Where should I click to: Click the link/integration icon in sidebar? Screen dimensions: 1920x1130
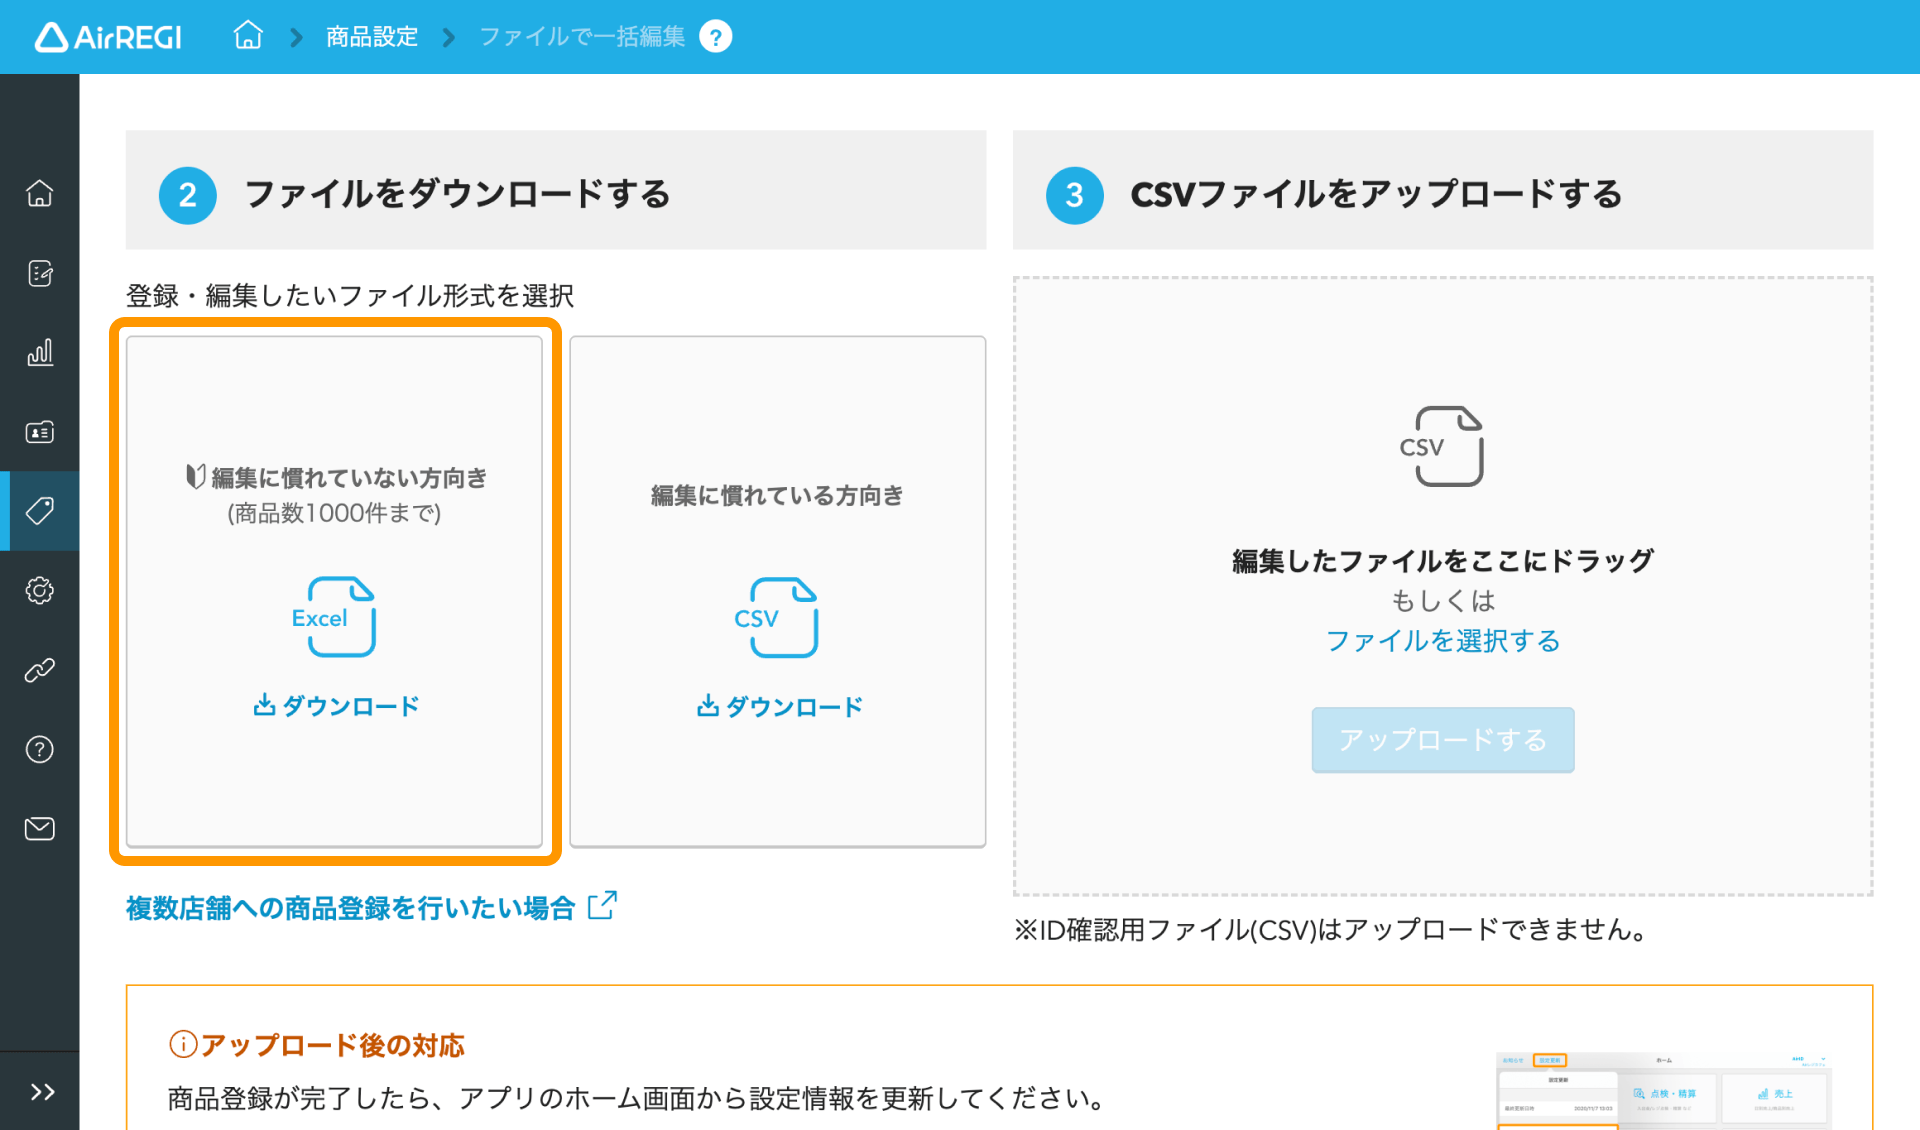[40, 670]
